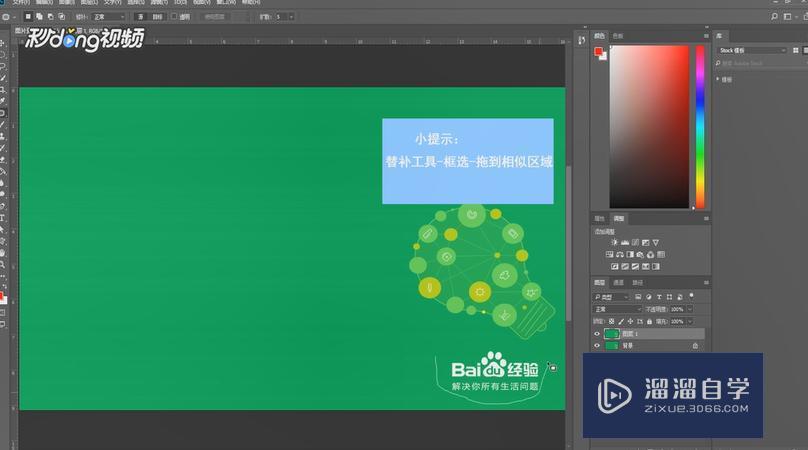Toggle filter for adjustment layers
808x450 pixels.
point(649,297)
